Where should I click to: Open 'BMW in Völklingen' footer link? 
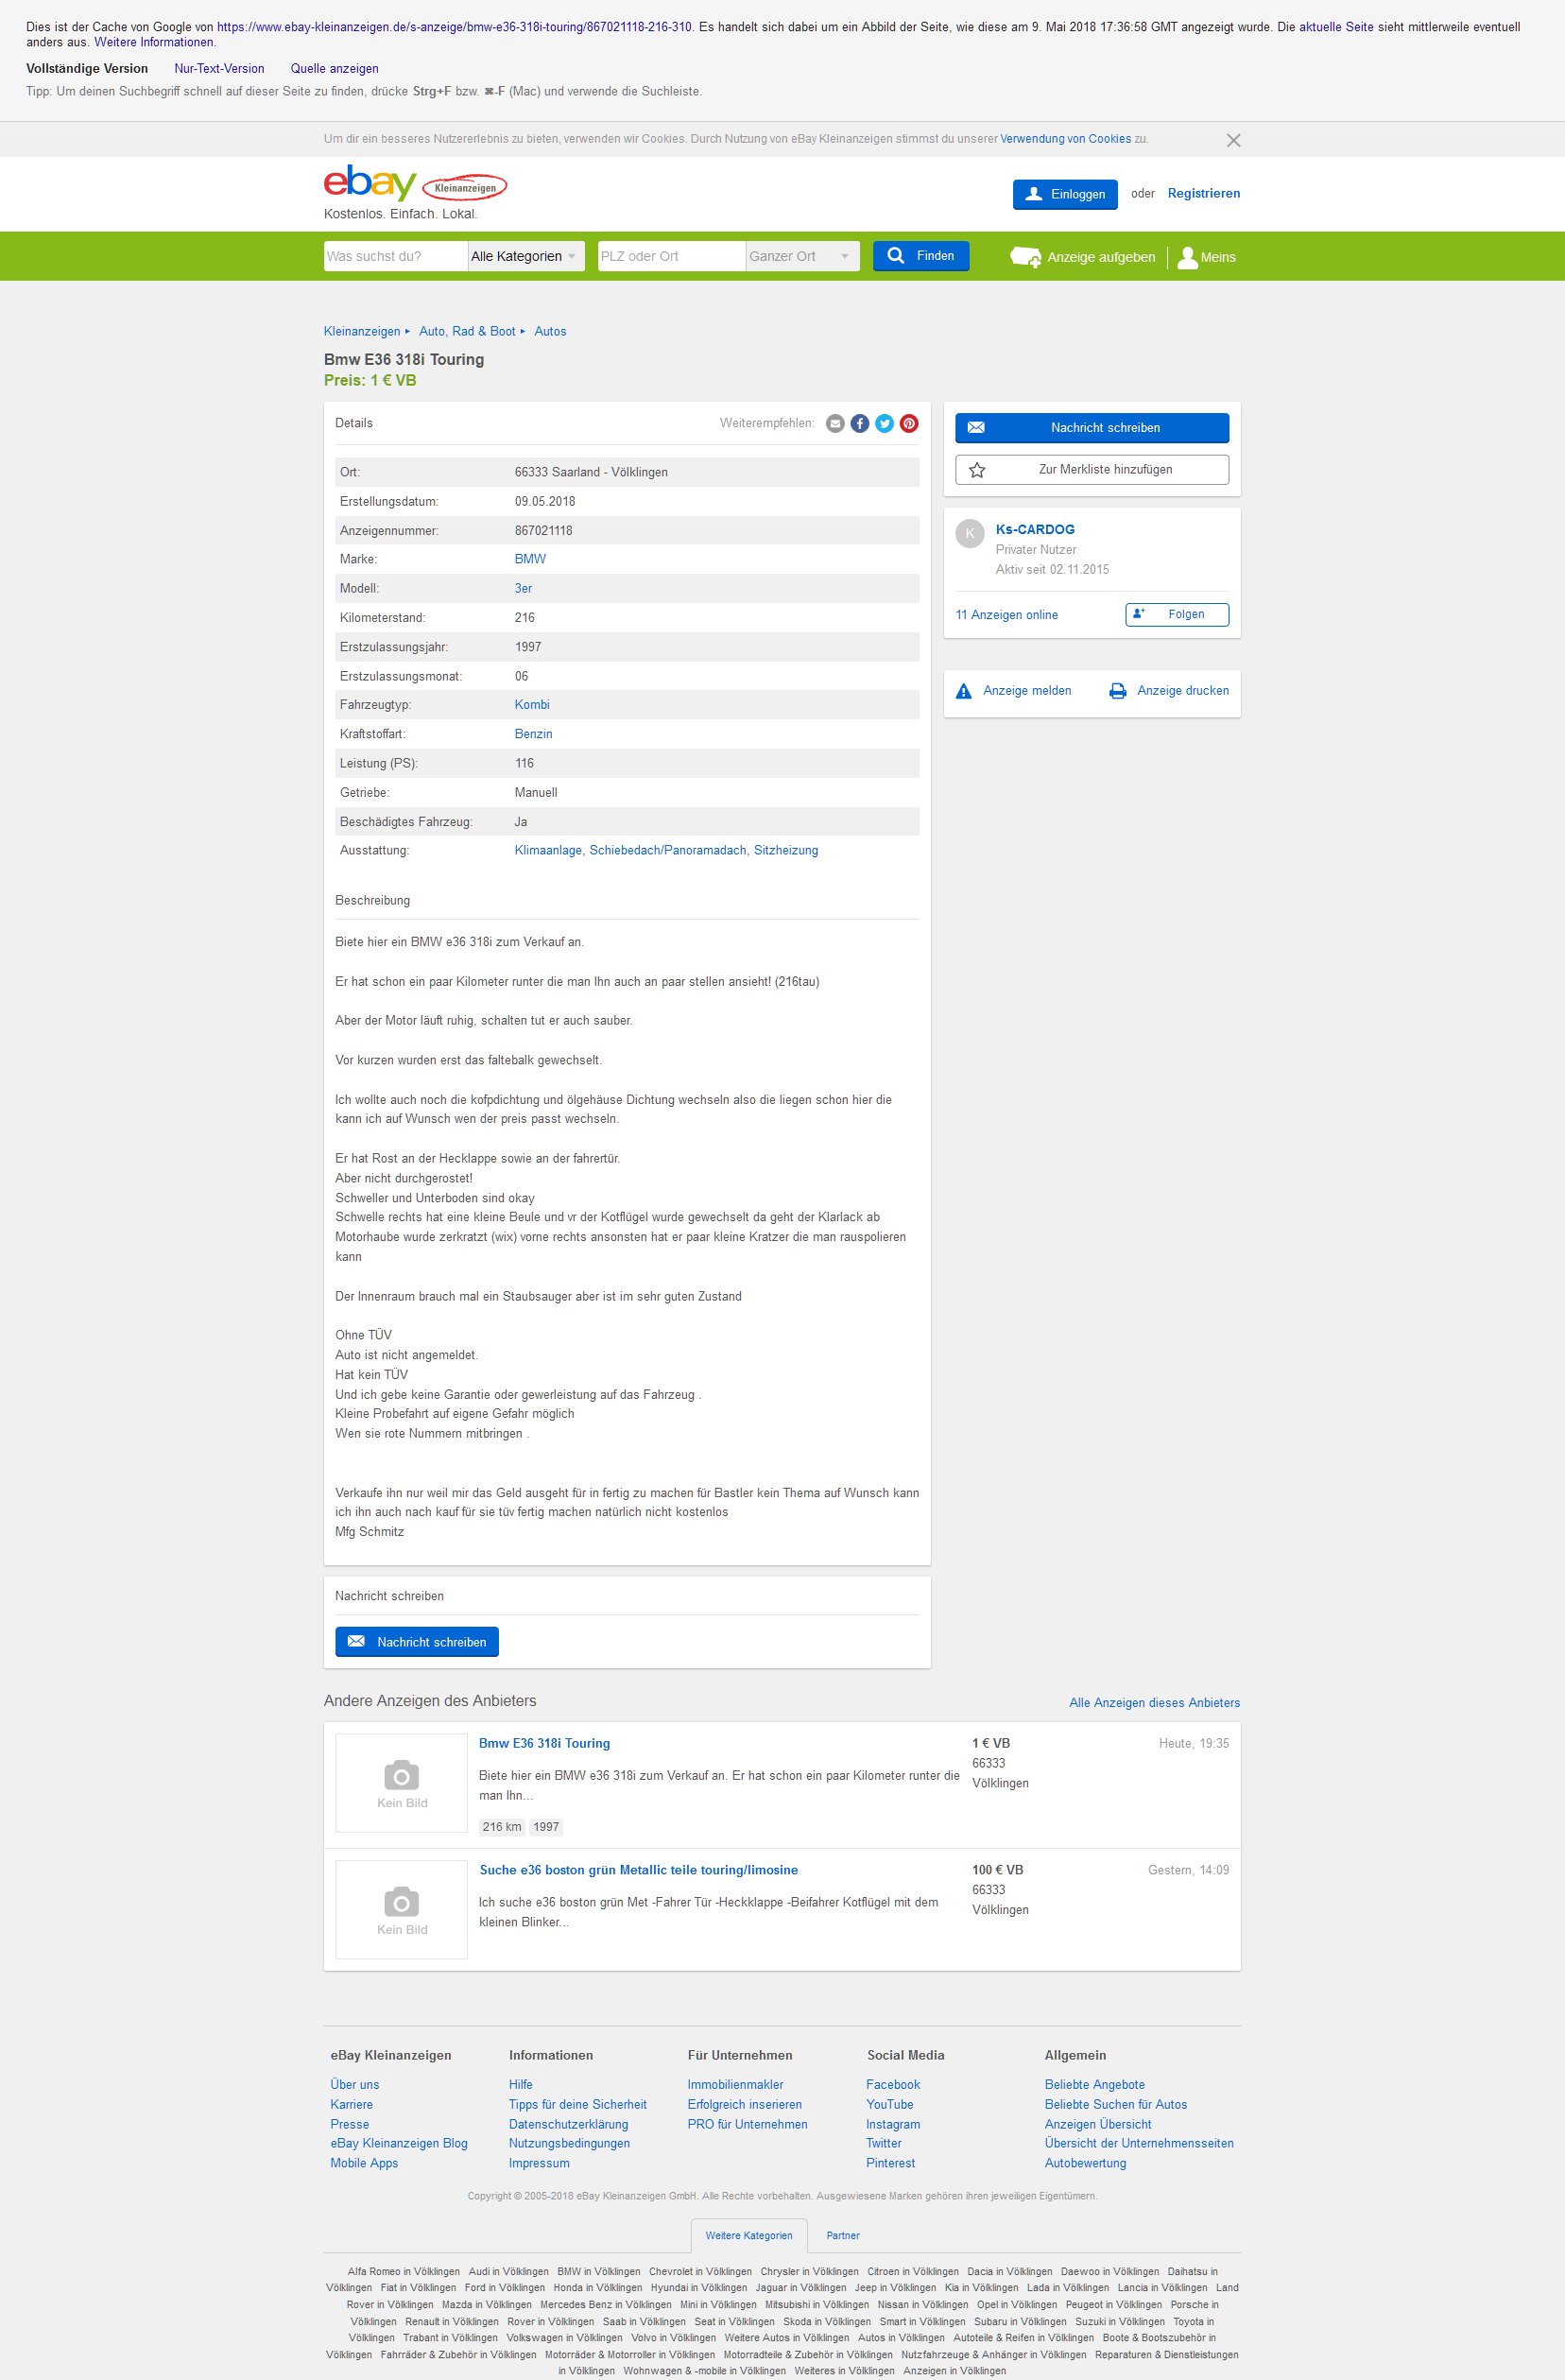599,2271
